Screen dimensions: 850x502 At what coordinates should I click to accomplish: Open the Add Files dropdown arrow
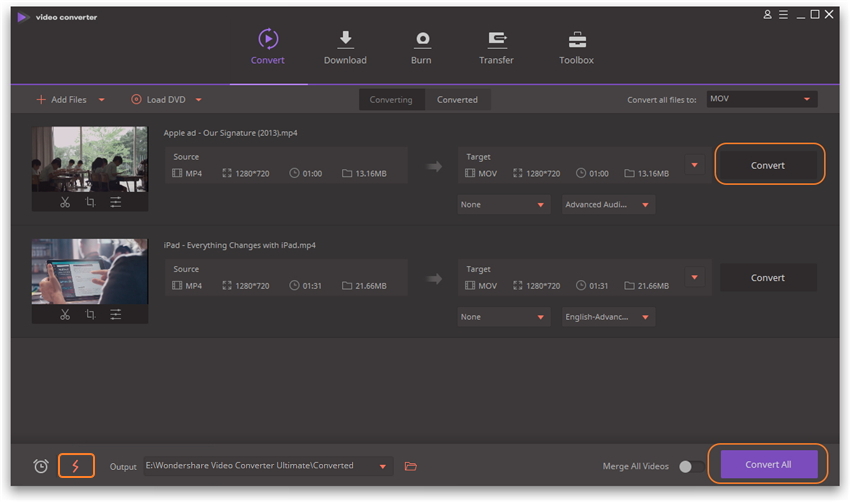(x=102, y=100)
